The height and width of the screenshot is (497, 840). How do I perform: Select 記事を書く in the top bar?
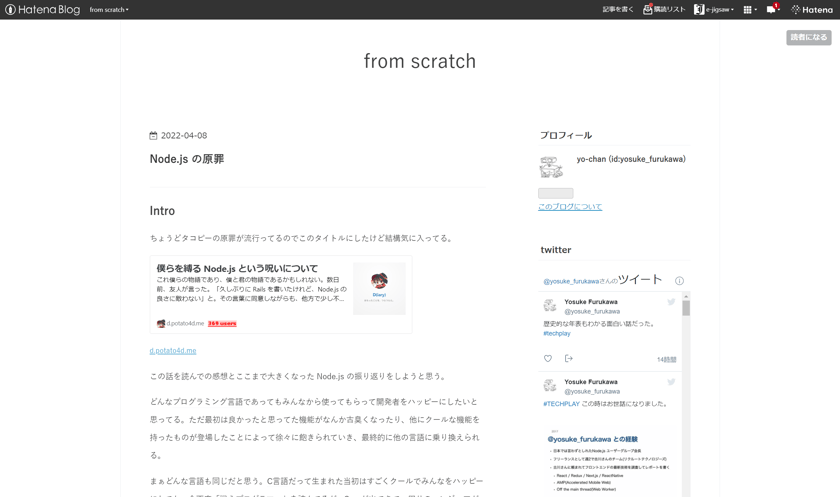point(618,10)
